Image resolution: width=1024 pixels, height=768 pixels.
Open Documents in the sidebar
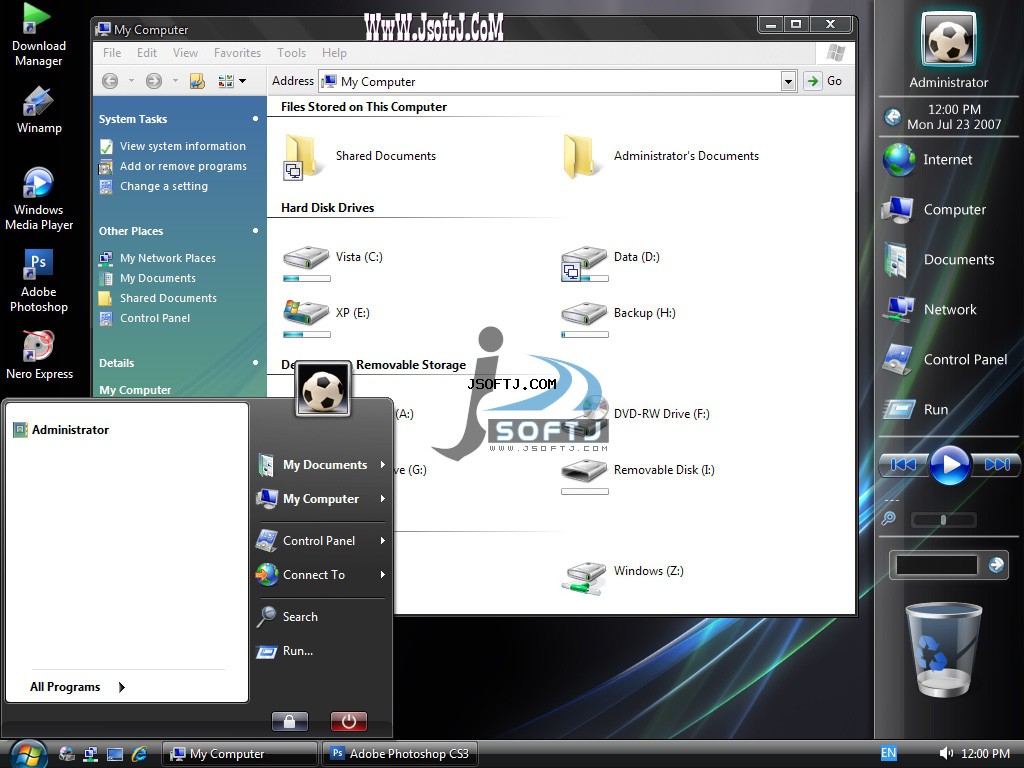point(938,260)
